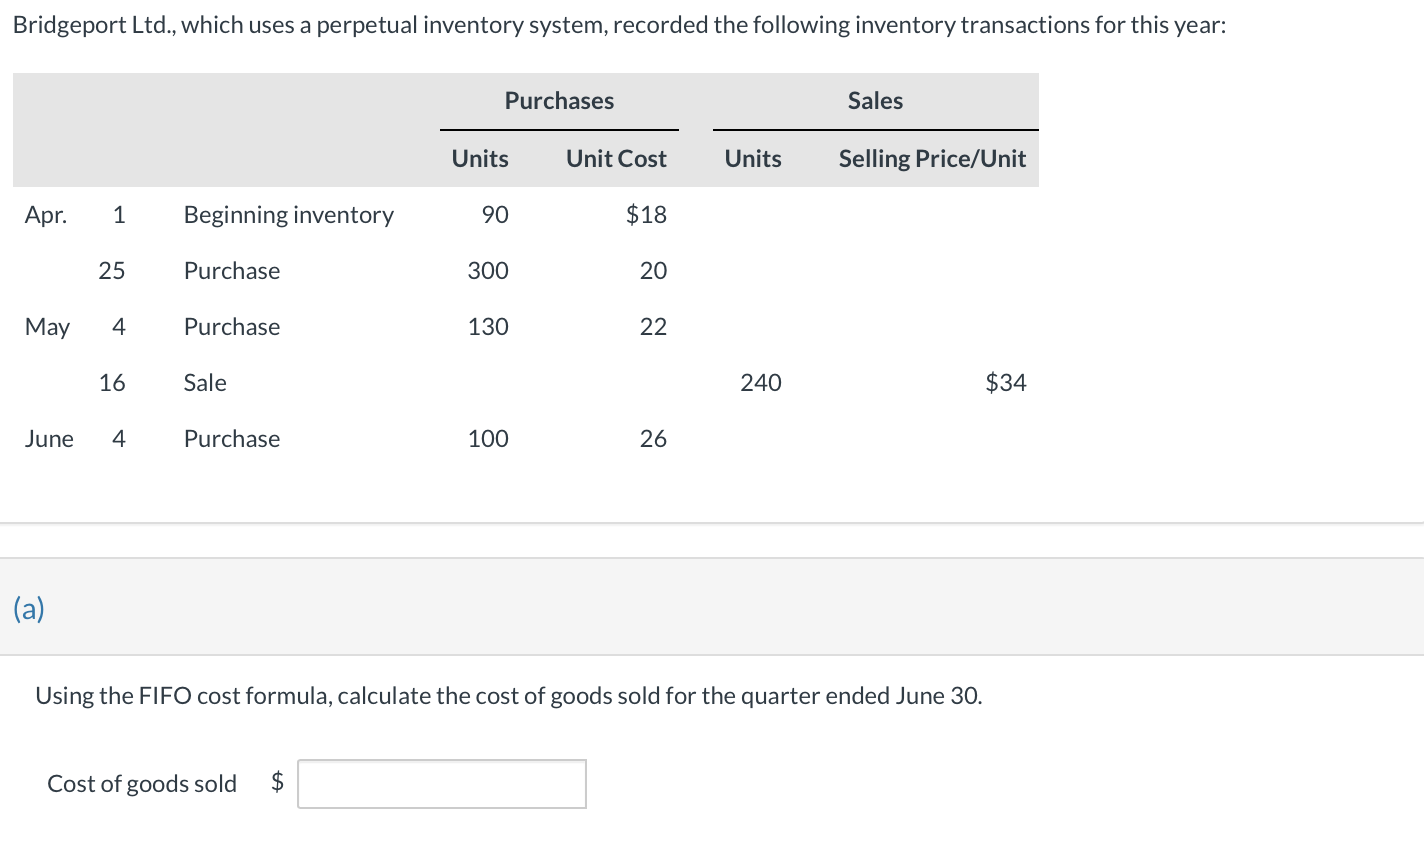Click the Cost of goods sold input field
The height and width of the screenshot is (868, 1424).
click(x=440, y=784)
